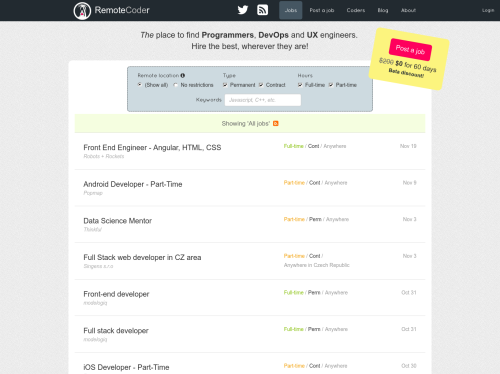500x374 pixels.
Task: Toggle the Full-time checkbox
Action: (x=300, y=85)
